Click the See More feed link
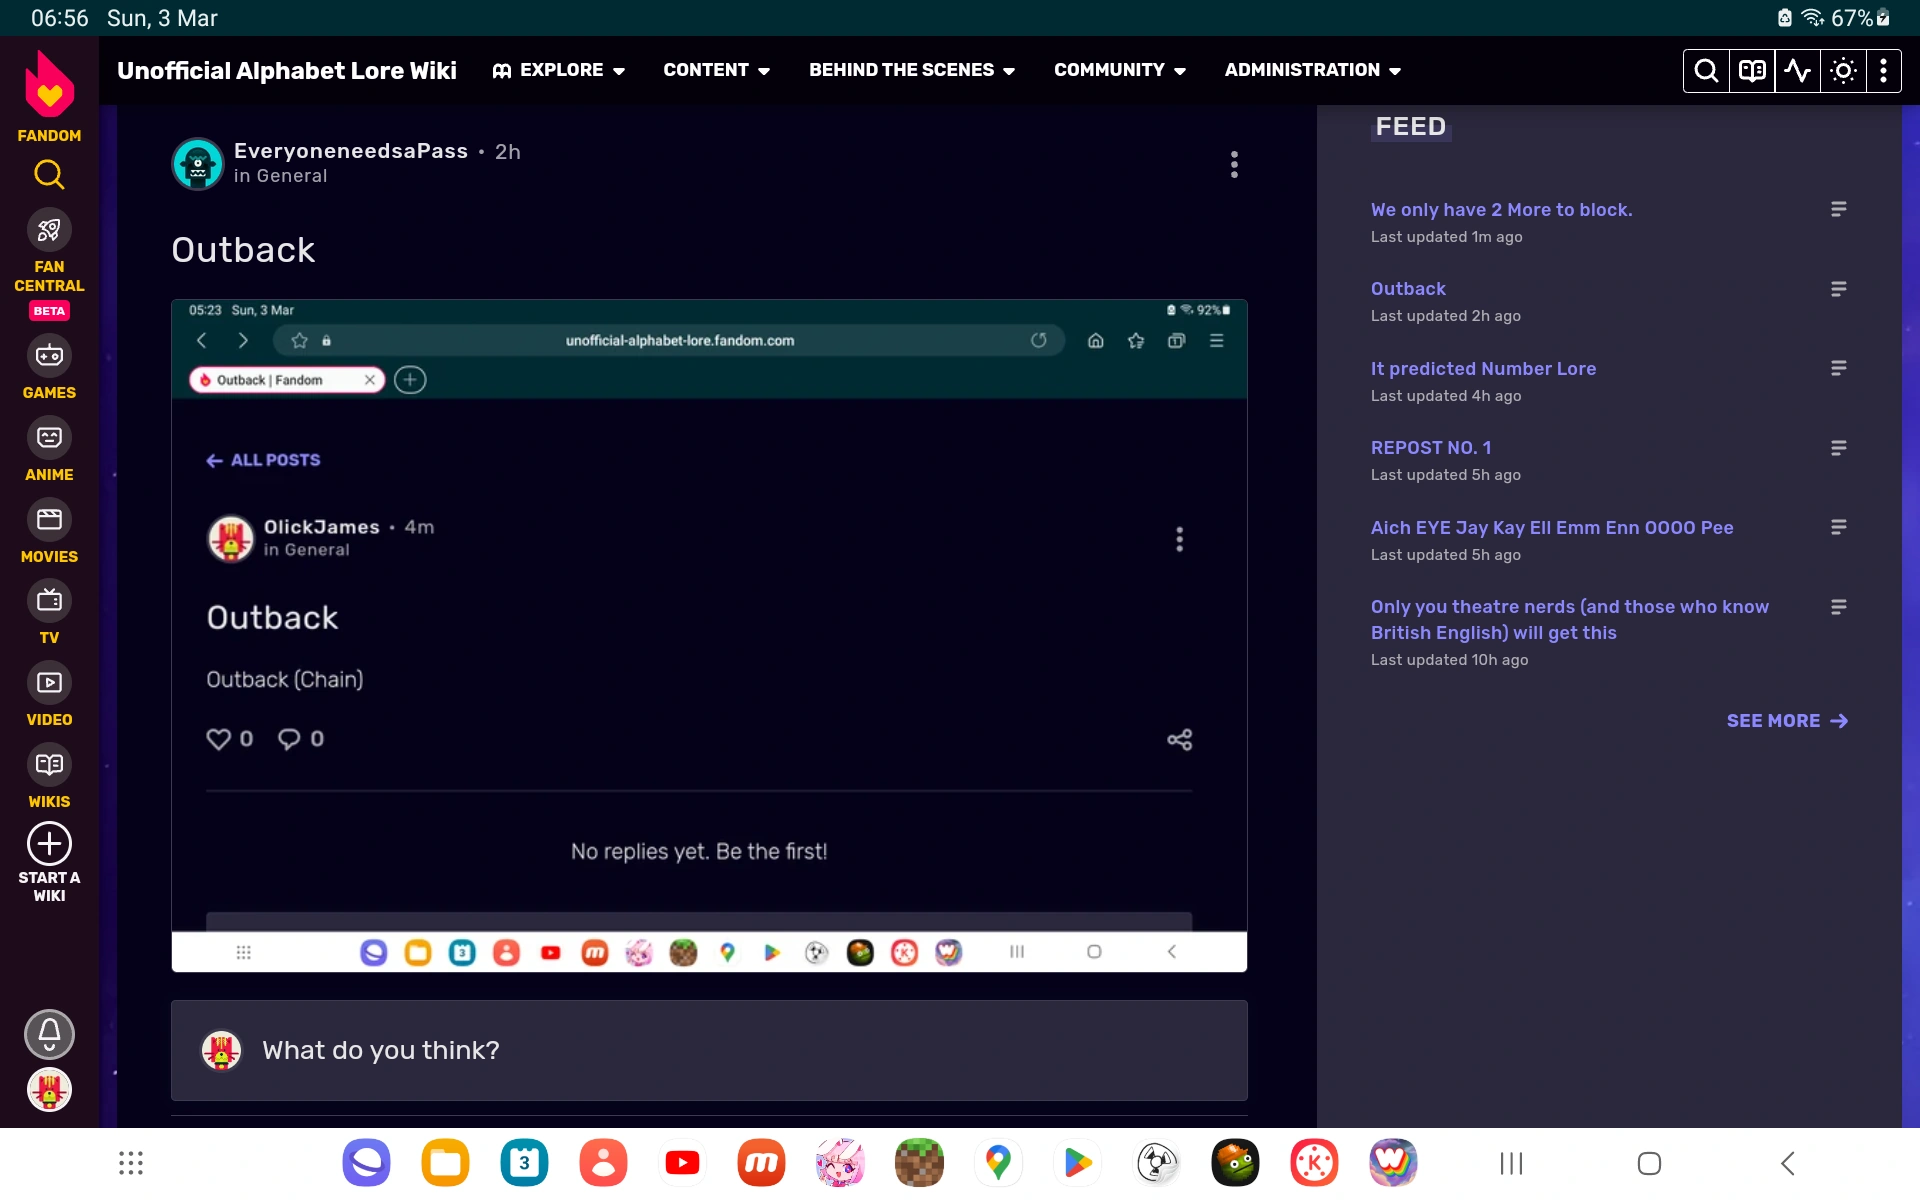This screenshot has height=1200, width=1920. tap(1786, 721)
